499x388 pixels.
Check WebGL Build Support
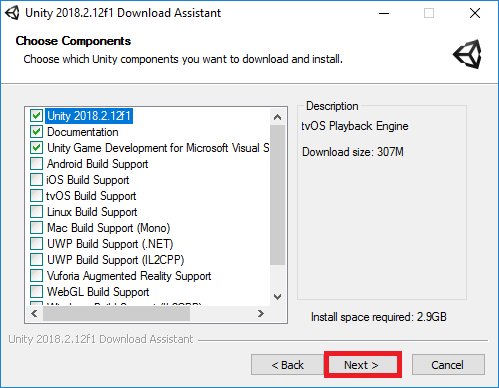pyautogui.click(x=36, y=292)
